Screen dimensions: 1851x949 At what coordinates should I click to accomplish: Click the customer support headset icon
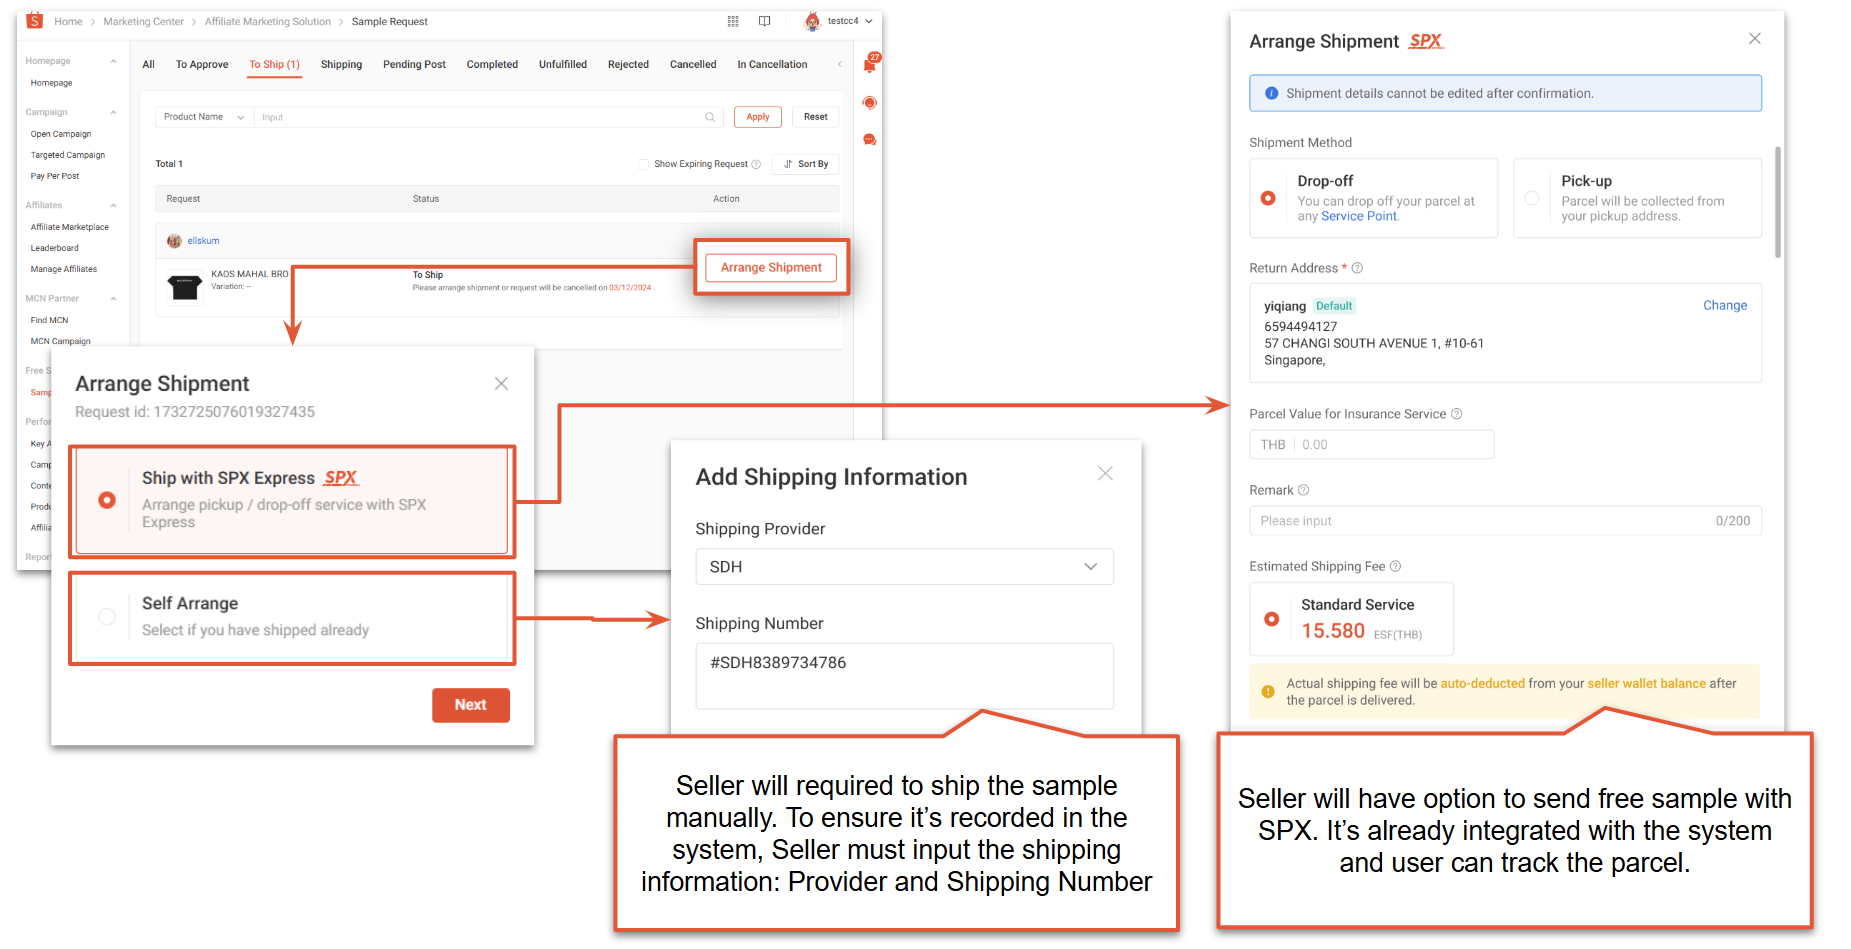click(x=869, y=102)
